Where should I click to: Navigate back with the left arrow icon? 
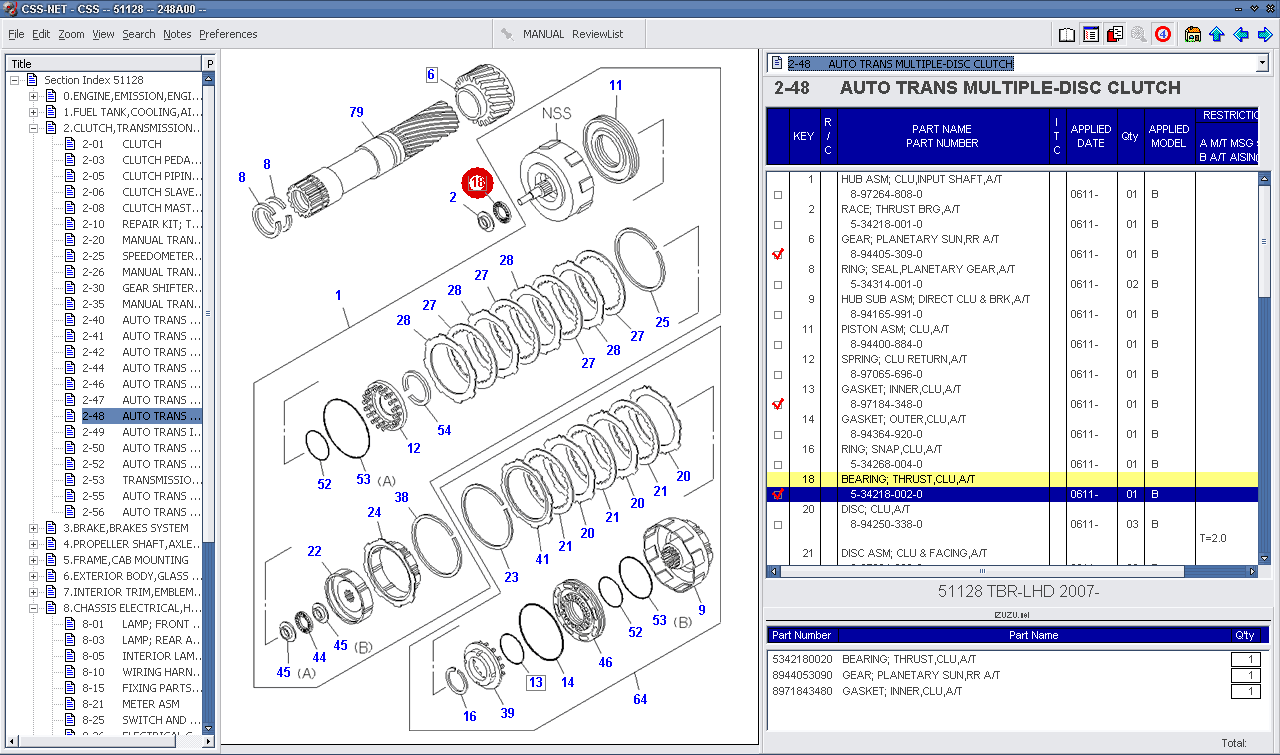[x=1241, y=34]
